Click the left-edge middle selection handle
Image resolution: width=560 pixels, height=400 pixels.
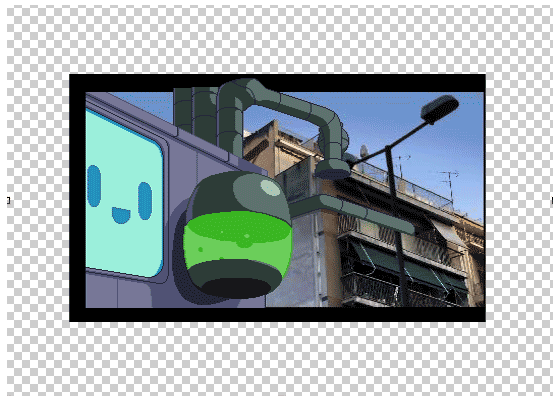8,200
